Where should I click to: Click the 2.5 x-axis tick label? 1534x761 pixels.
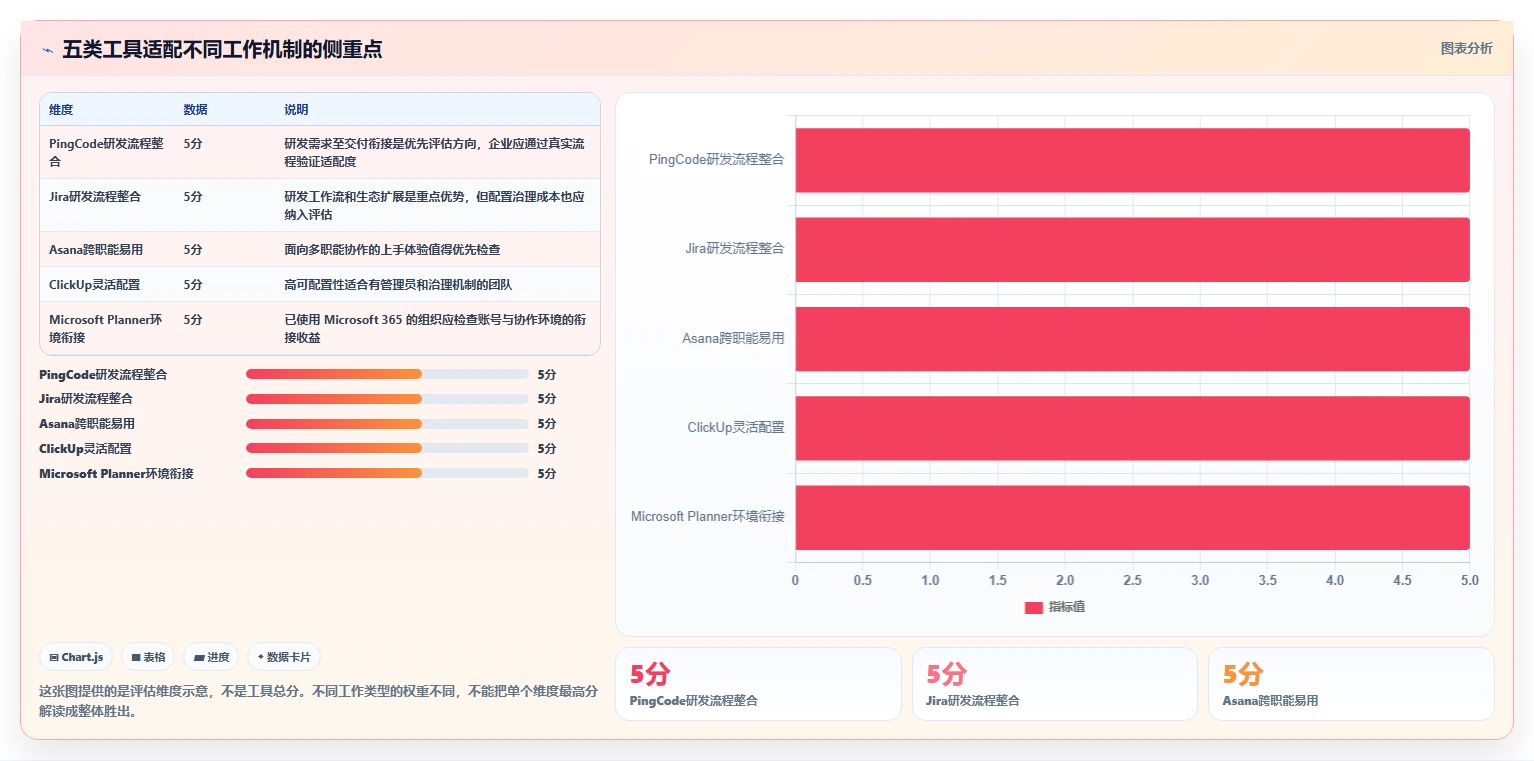coord(1132,580)
